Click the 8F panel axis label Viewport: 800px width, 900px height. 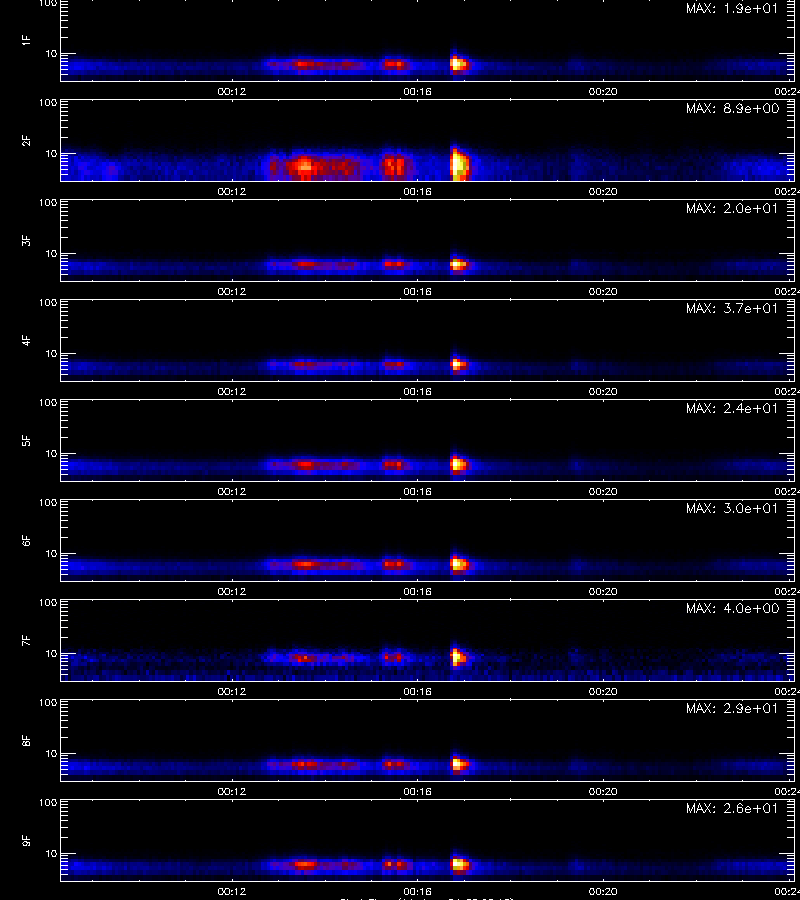[26, 740]
